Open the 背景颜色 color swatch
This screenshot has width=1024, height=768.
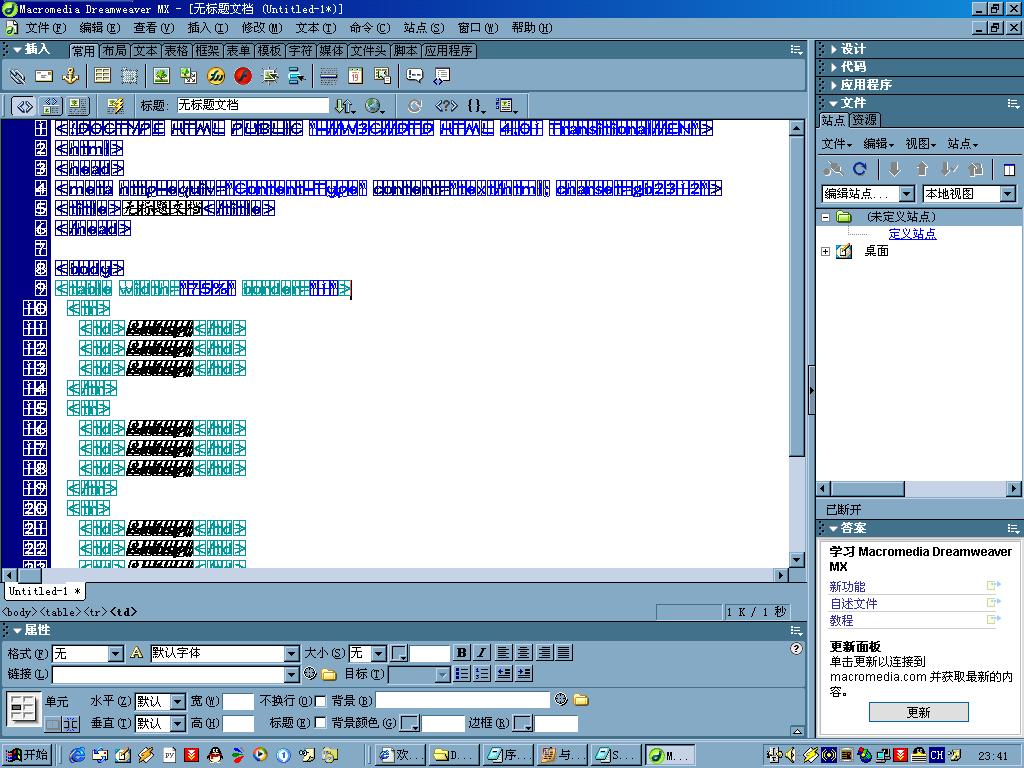(409, 724)
